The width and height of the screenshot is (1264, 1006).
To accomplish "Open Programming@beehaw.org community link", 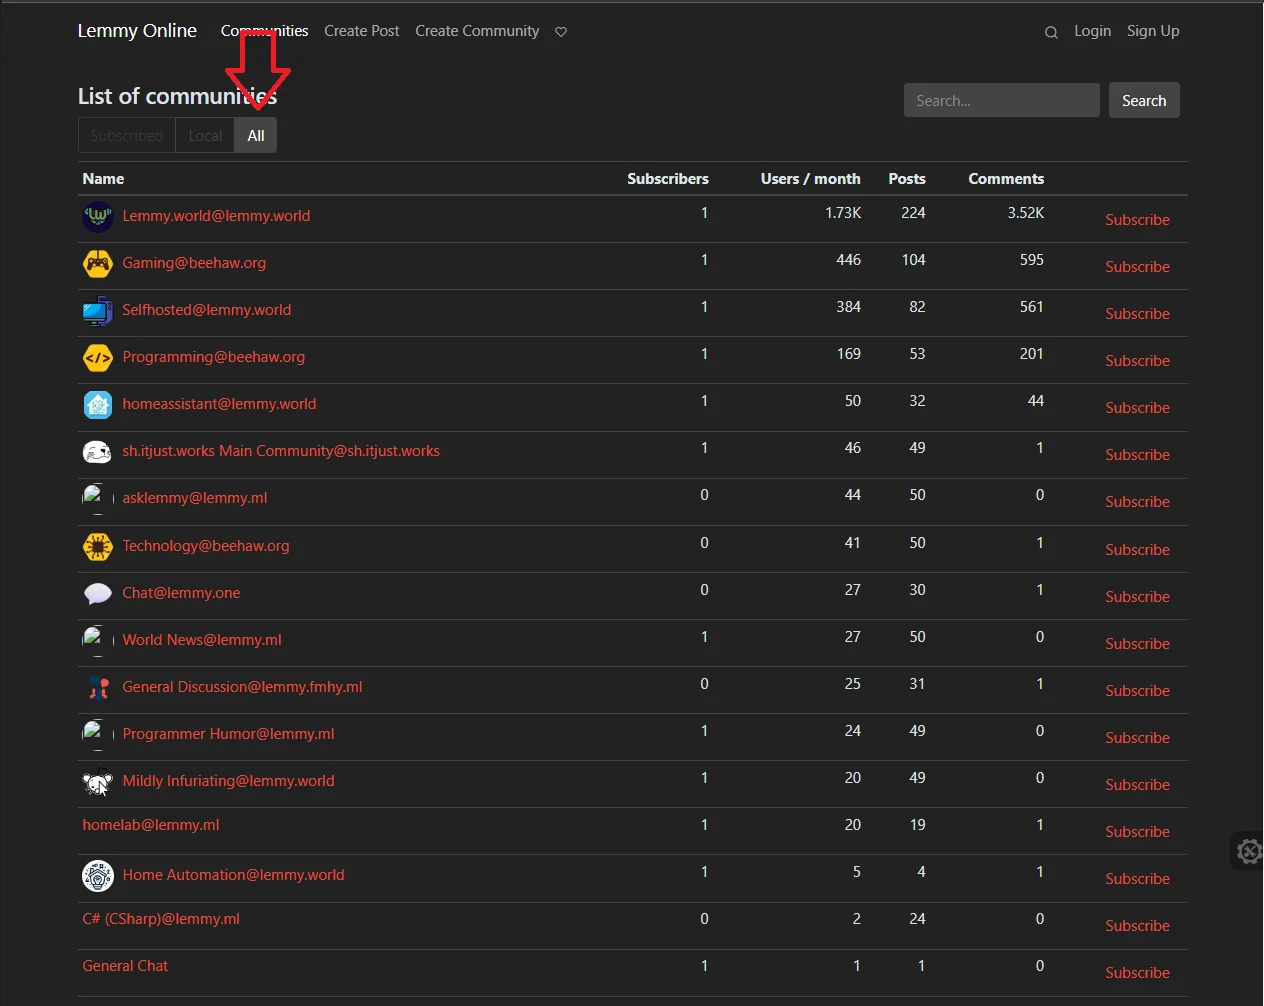I will [x=214, y=357].
